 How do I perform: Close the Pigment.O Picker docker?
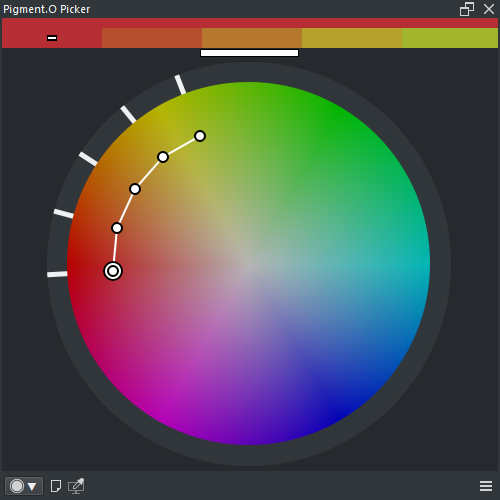489,9
